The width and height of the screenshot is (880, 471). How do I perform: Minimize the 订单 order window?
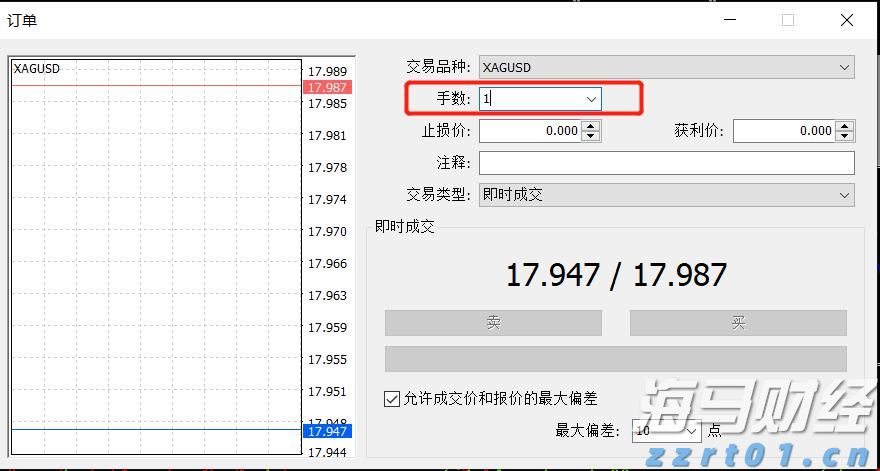coord(729,20)
